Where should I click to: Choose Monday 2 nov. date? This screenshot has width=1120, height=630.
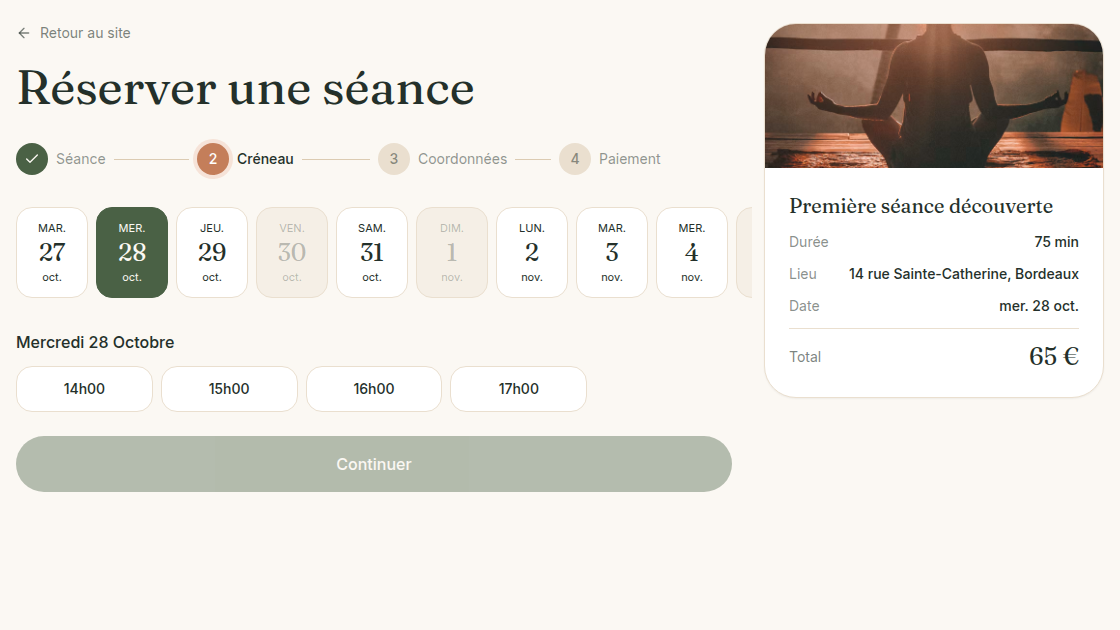pyautogui.click(x=532, y=252)
